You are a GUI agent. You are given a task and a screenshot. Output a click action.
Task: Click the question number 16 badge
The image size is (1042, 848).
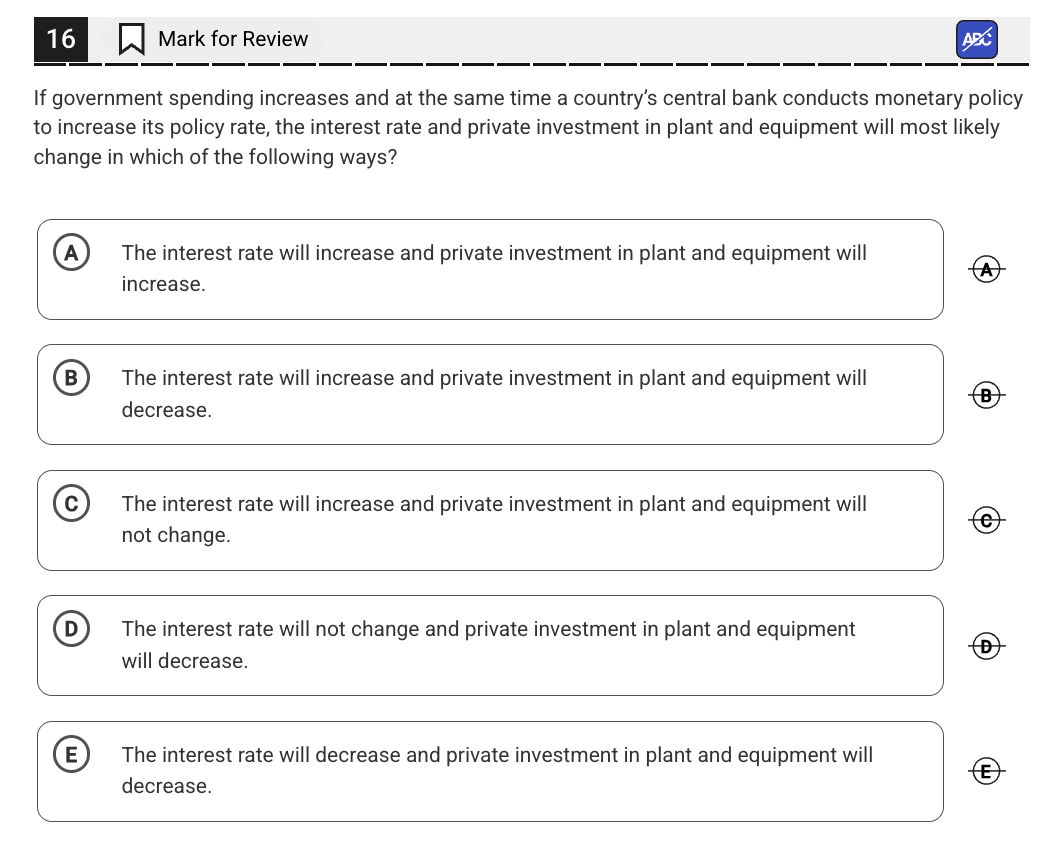tap(61, 39)
